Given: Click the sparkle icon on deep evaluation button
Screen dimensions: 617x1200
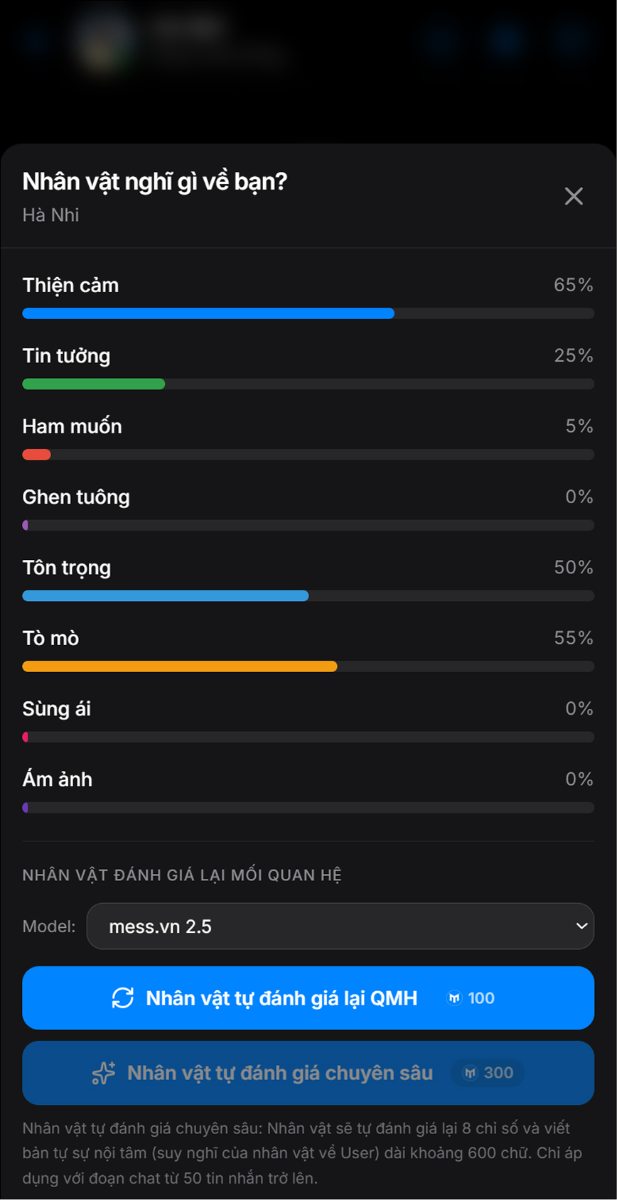Looking at the screenshot, I should tap(104, 1073).
